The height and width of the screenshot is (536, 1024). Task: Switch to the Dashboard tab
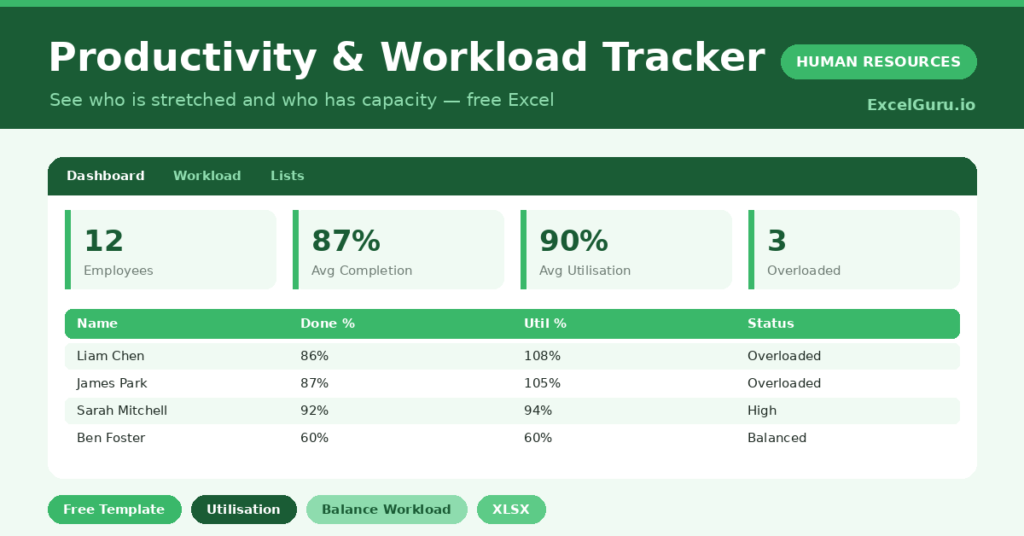coord(105,176)
